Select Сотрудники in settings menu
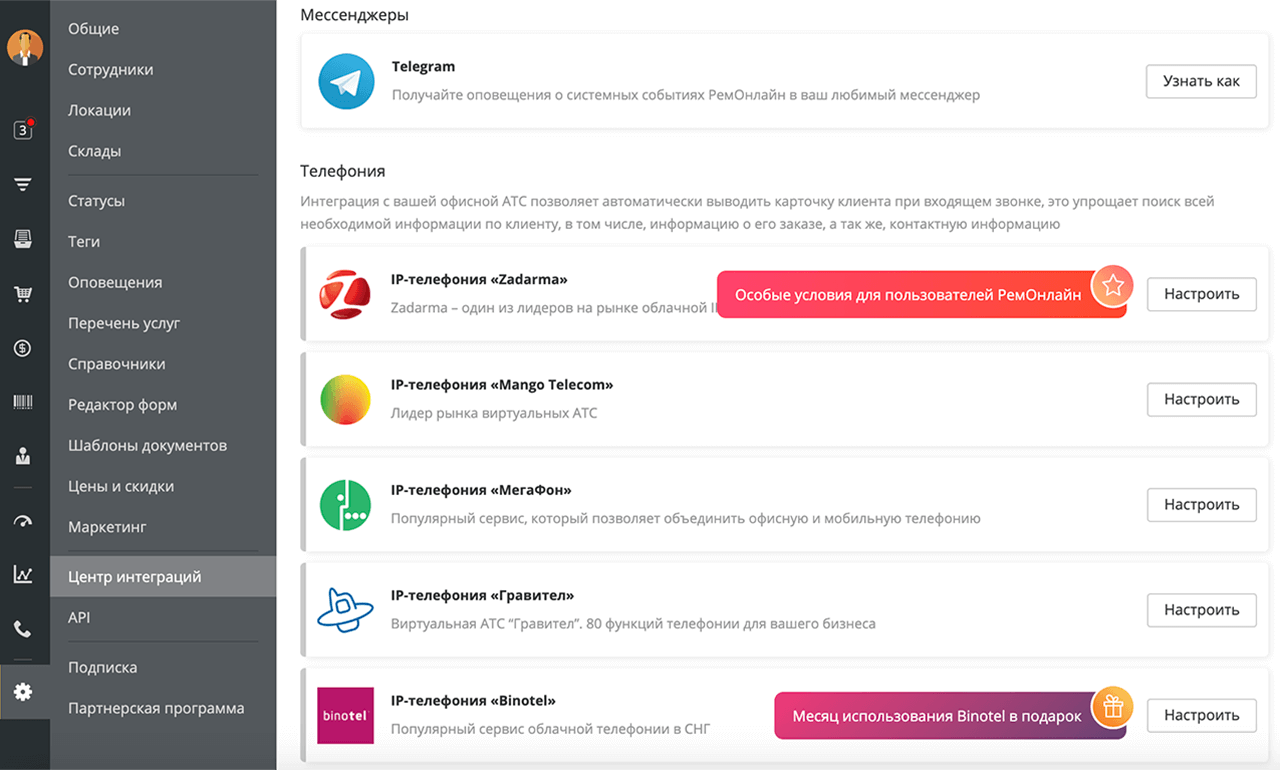The width and height of the screenshot is (1280, 770). coord(111,70)
